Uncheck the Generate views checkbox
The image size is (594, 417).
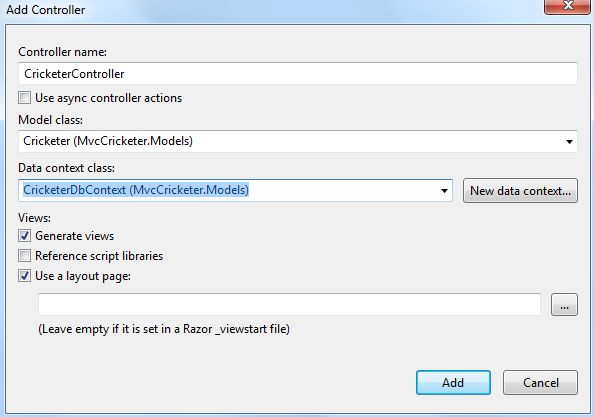point(25,236)
